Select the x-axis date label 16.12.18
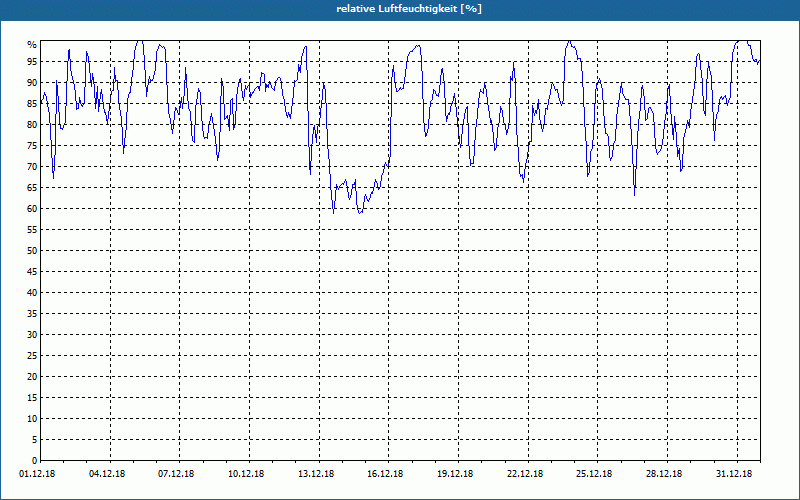Image resolution: width=800 pixels, height=500 pixels. point(385,474)
